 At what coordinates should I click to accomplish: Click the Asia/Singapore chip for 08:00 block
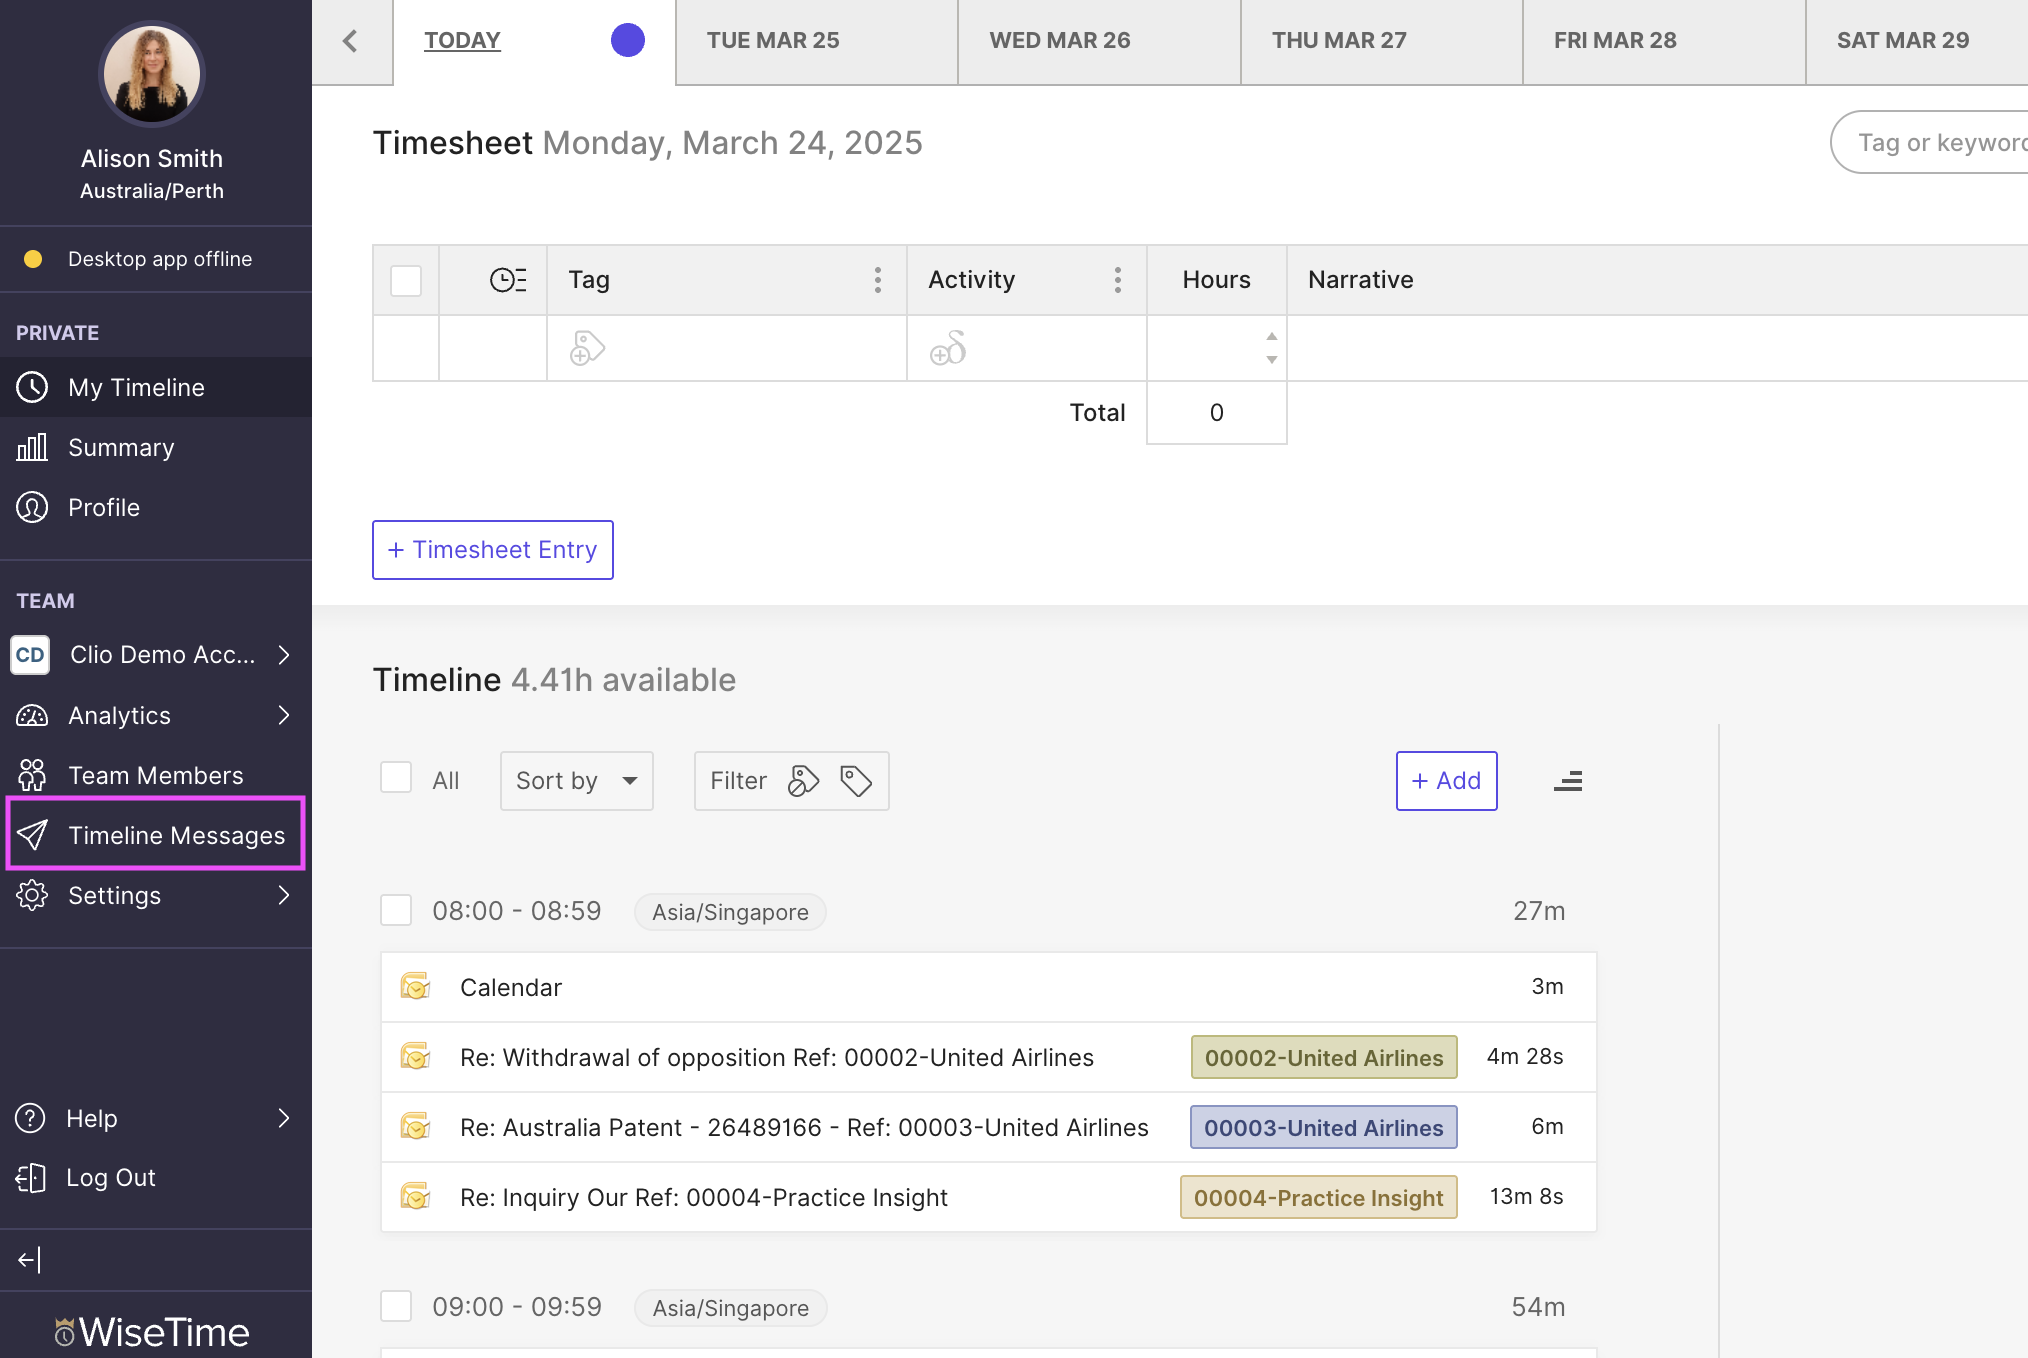(x=730, y=912)
